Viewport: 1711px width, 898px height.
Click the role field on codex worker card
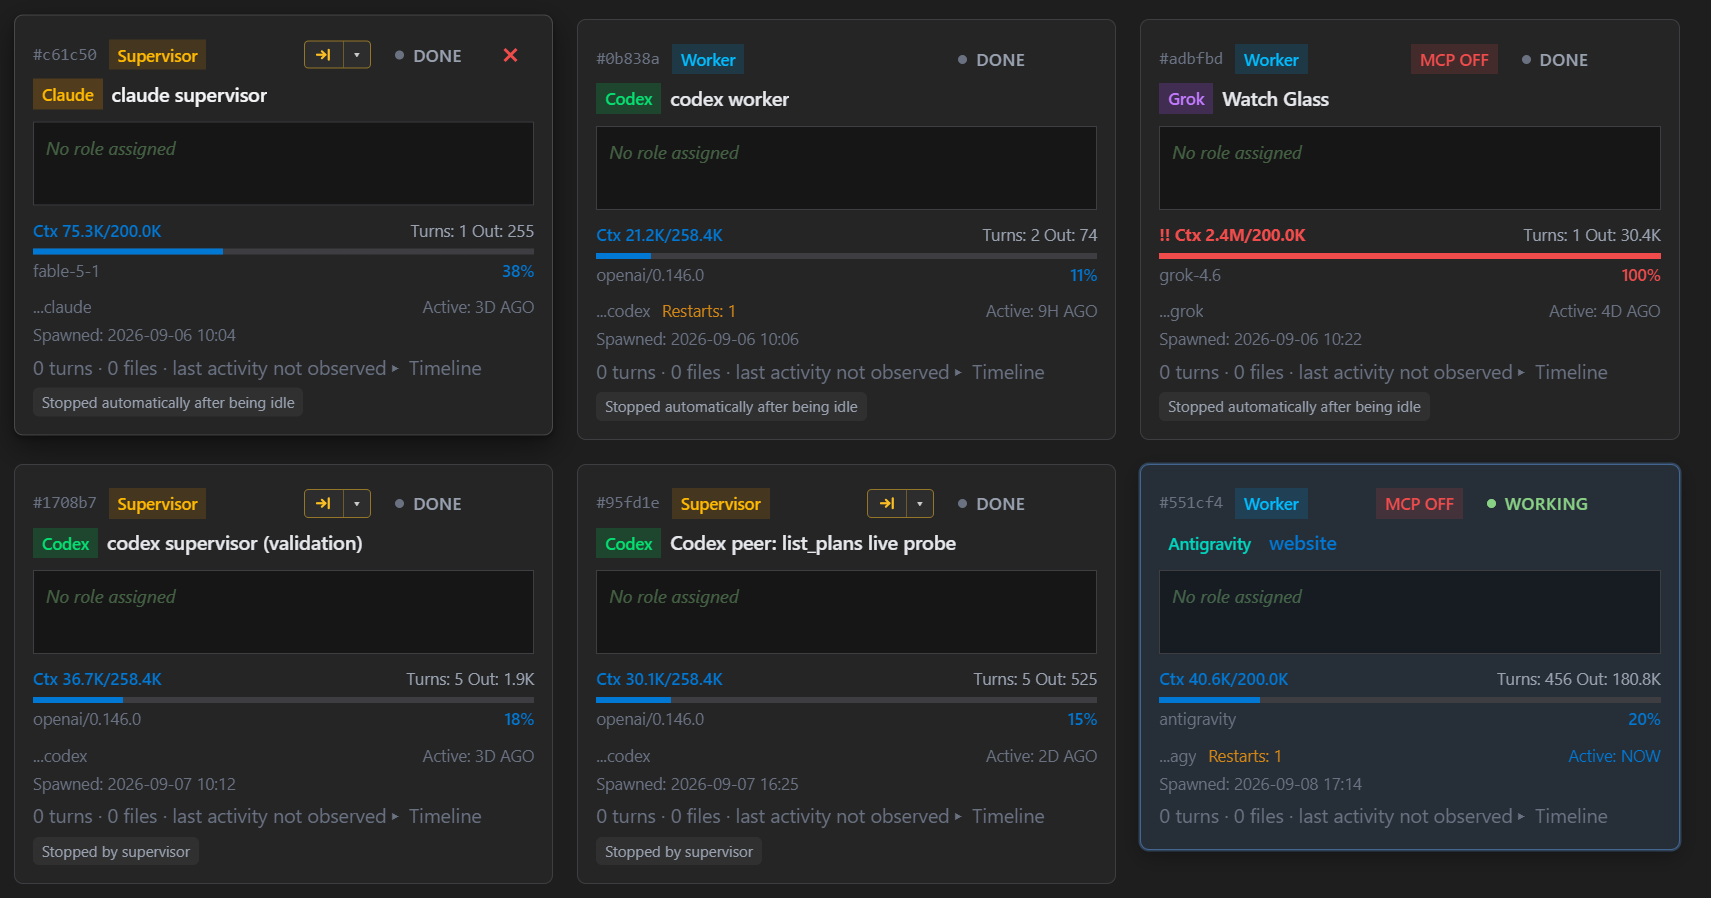pos(846,168)
